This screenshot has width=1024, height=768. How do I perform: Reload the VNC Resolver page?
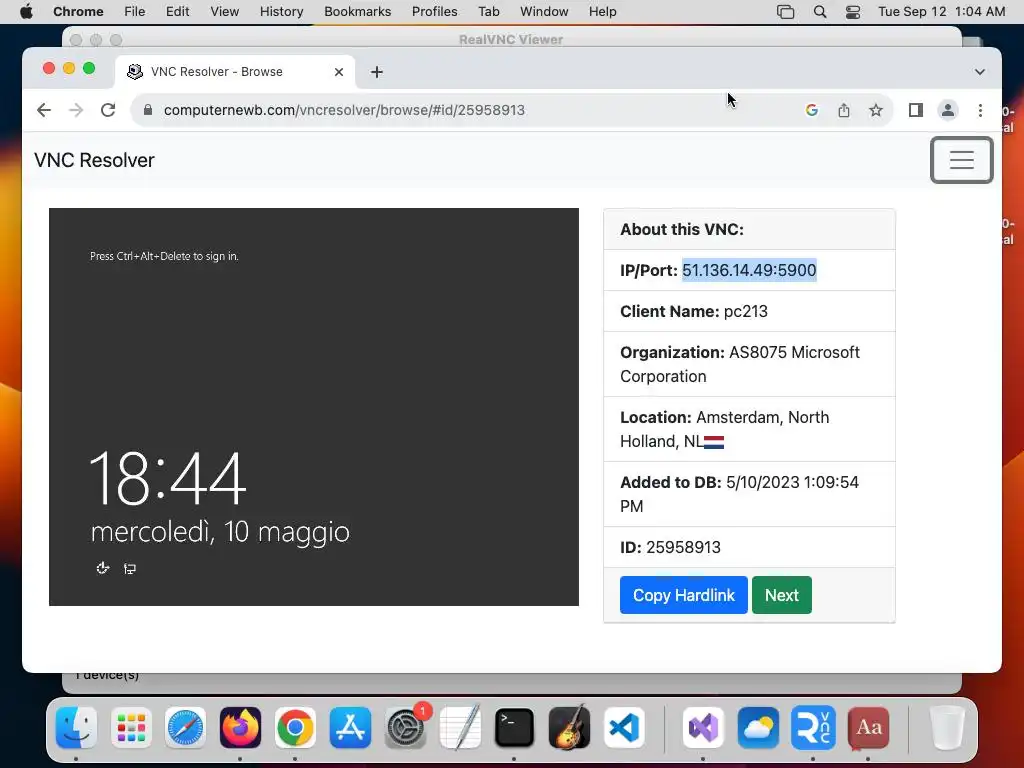(x=108, y=110)
